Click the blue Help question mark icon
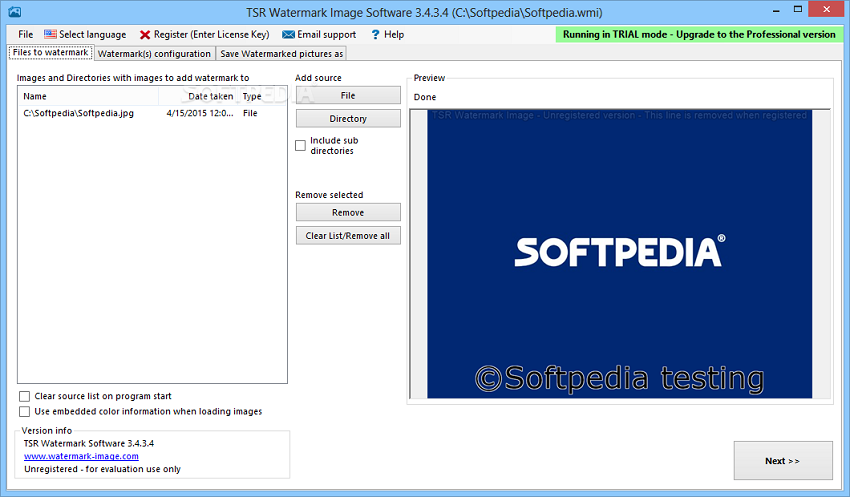The image size is (850, 497). tap(375, 34)
